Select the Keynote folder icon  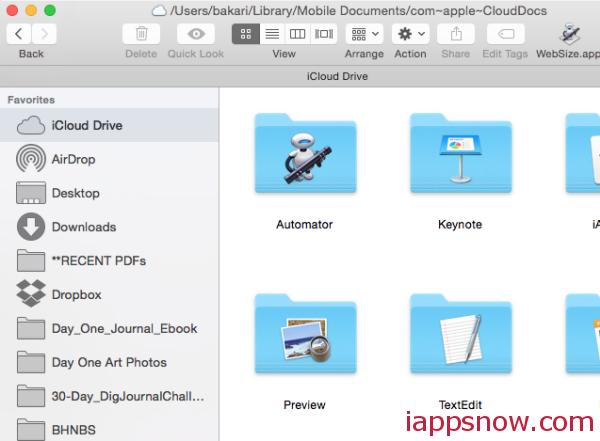click(461, 153)
